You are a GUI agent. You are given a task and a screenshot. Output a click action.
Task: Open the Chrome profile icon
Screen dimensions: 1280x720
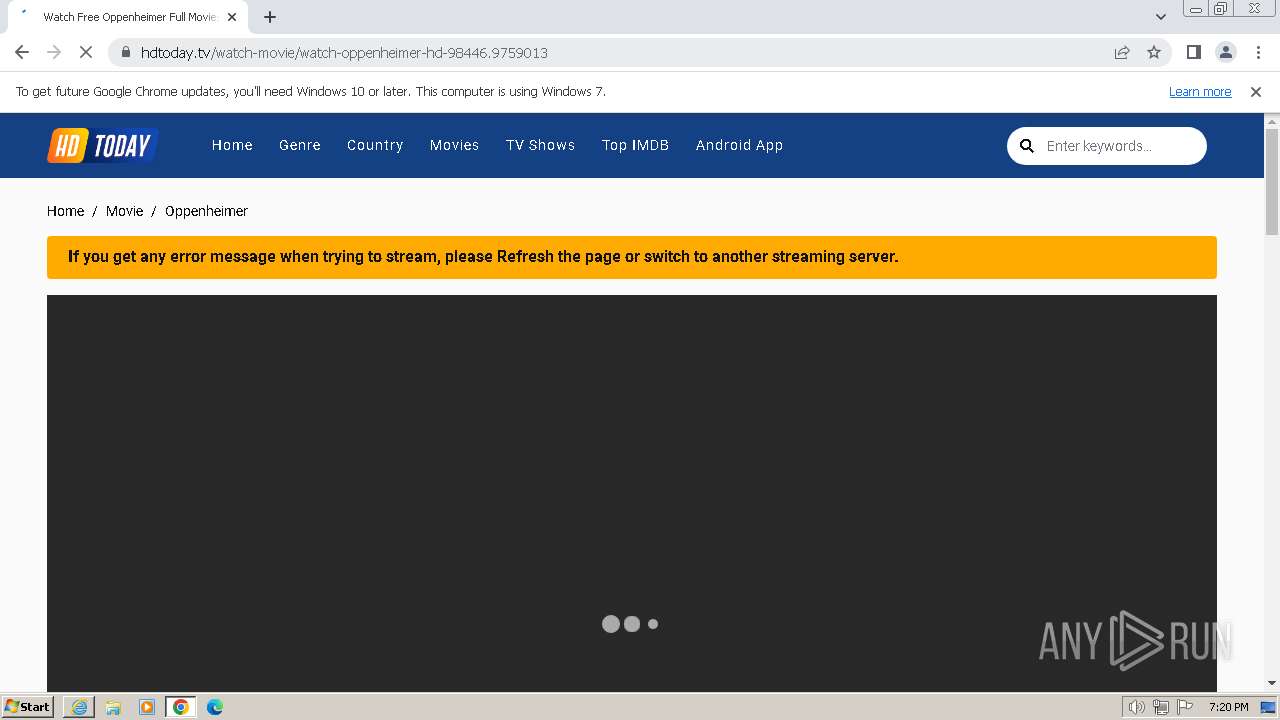(1225, 52)
